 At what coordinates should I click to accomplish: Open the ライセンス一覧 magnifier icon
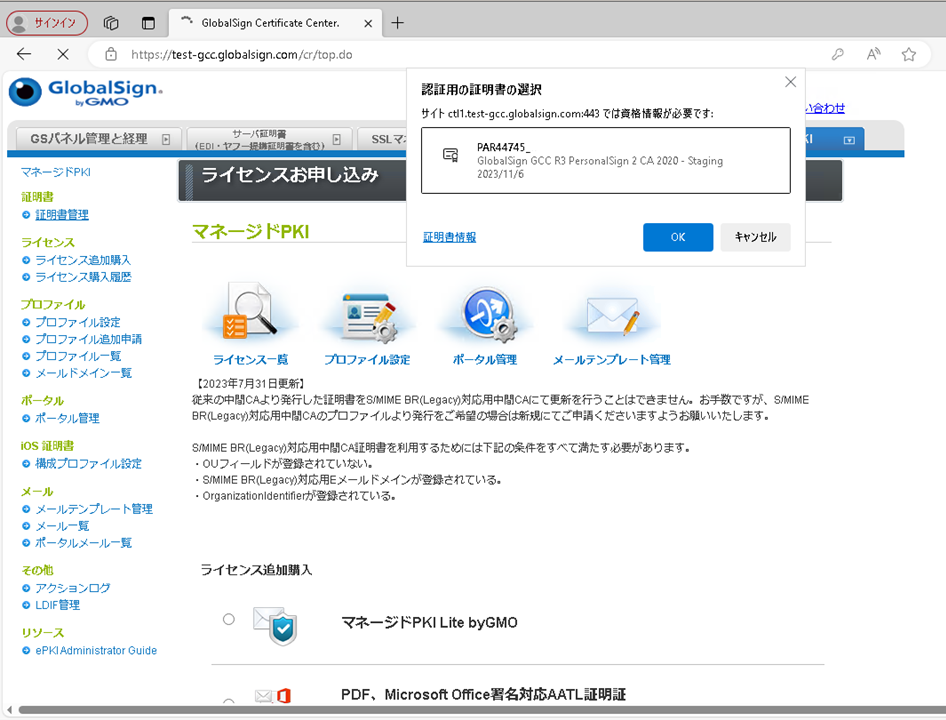point(249,313)
